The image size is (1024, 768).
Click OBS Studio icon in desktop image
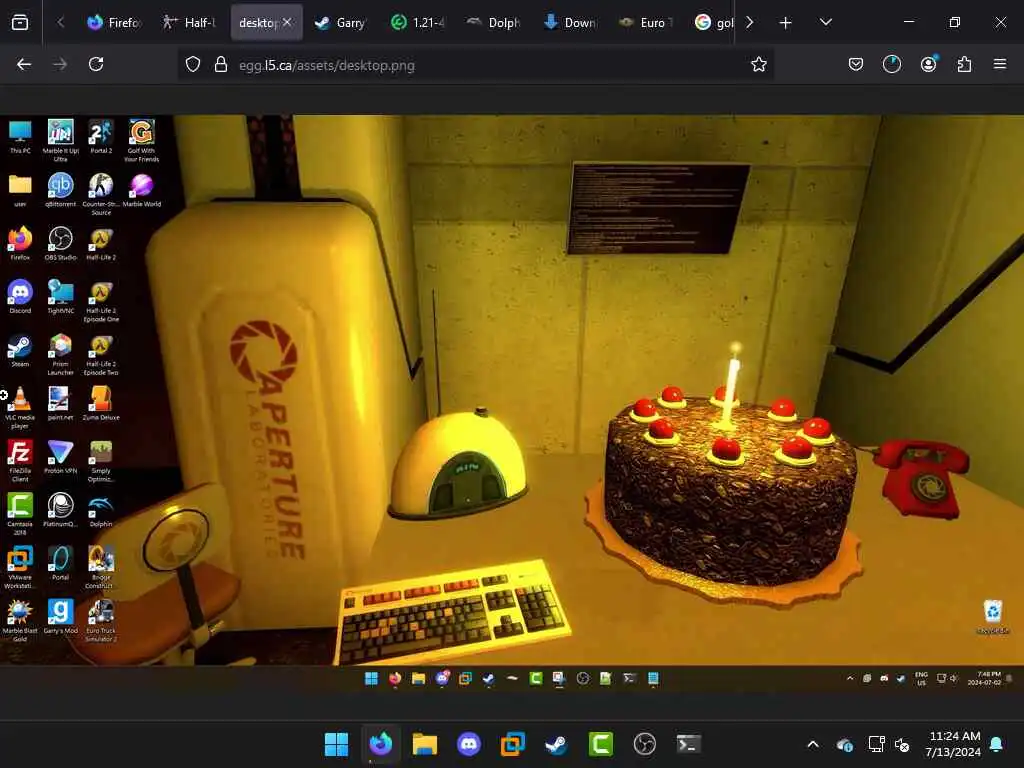point(60,243)
